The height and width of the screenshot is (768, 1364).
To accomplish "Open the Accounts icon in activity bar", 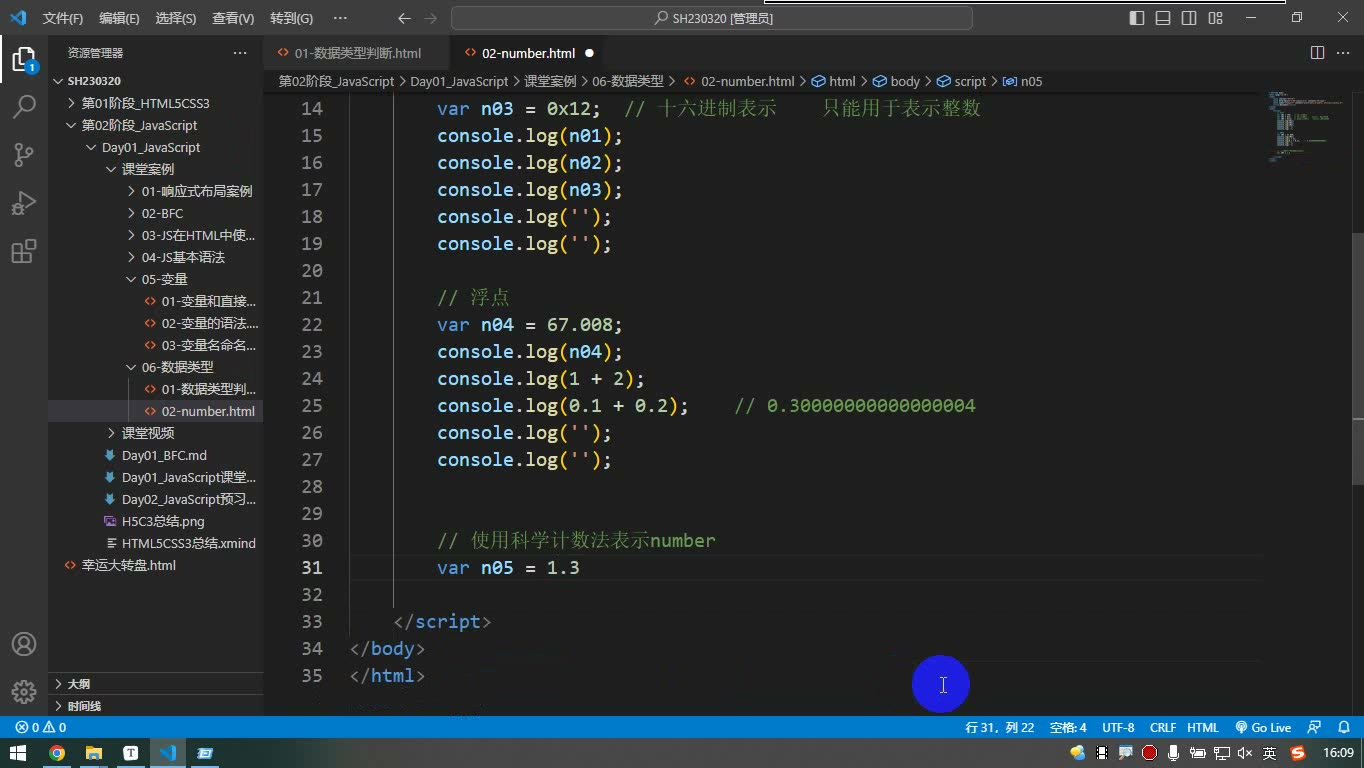I will [24, 644].
